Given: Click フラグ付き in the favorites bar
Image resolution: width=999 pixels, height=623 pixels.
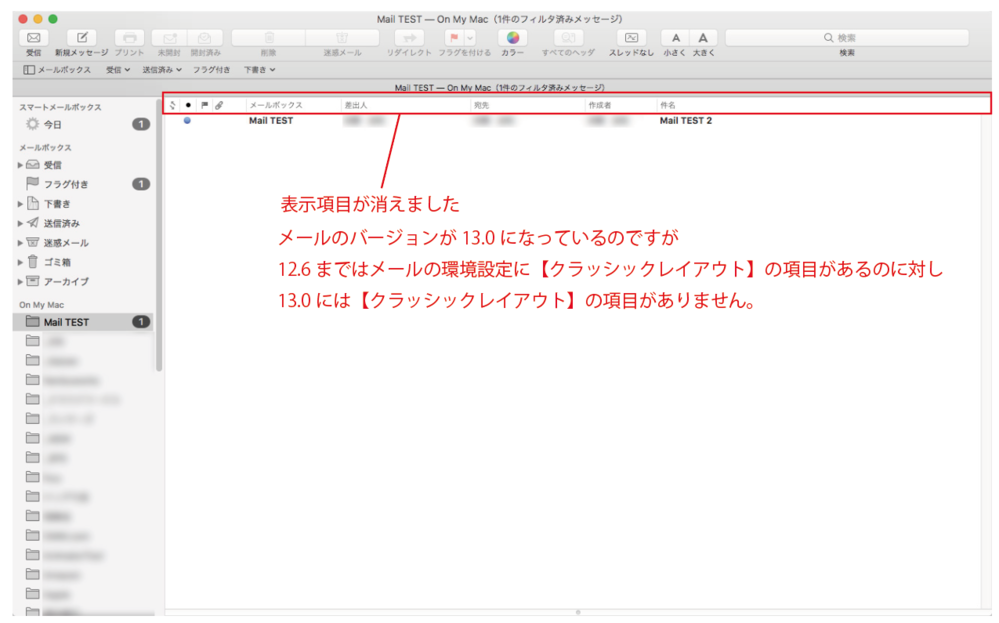Looking at the screenshot, I should pyautogui.click(x=211, y=70).
